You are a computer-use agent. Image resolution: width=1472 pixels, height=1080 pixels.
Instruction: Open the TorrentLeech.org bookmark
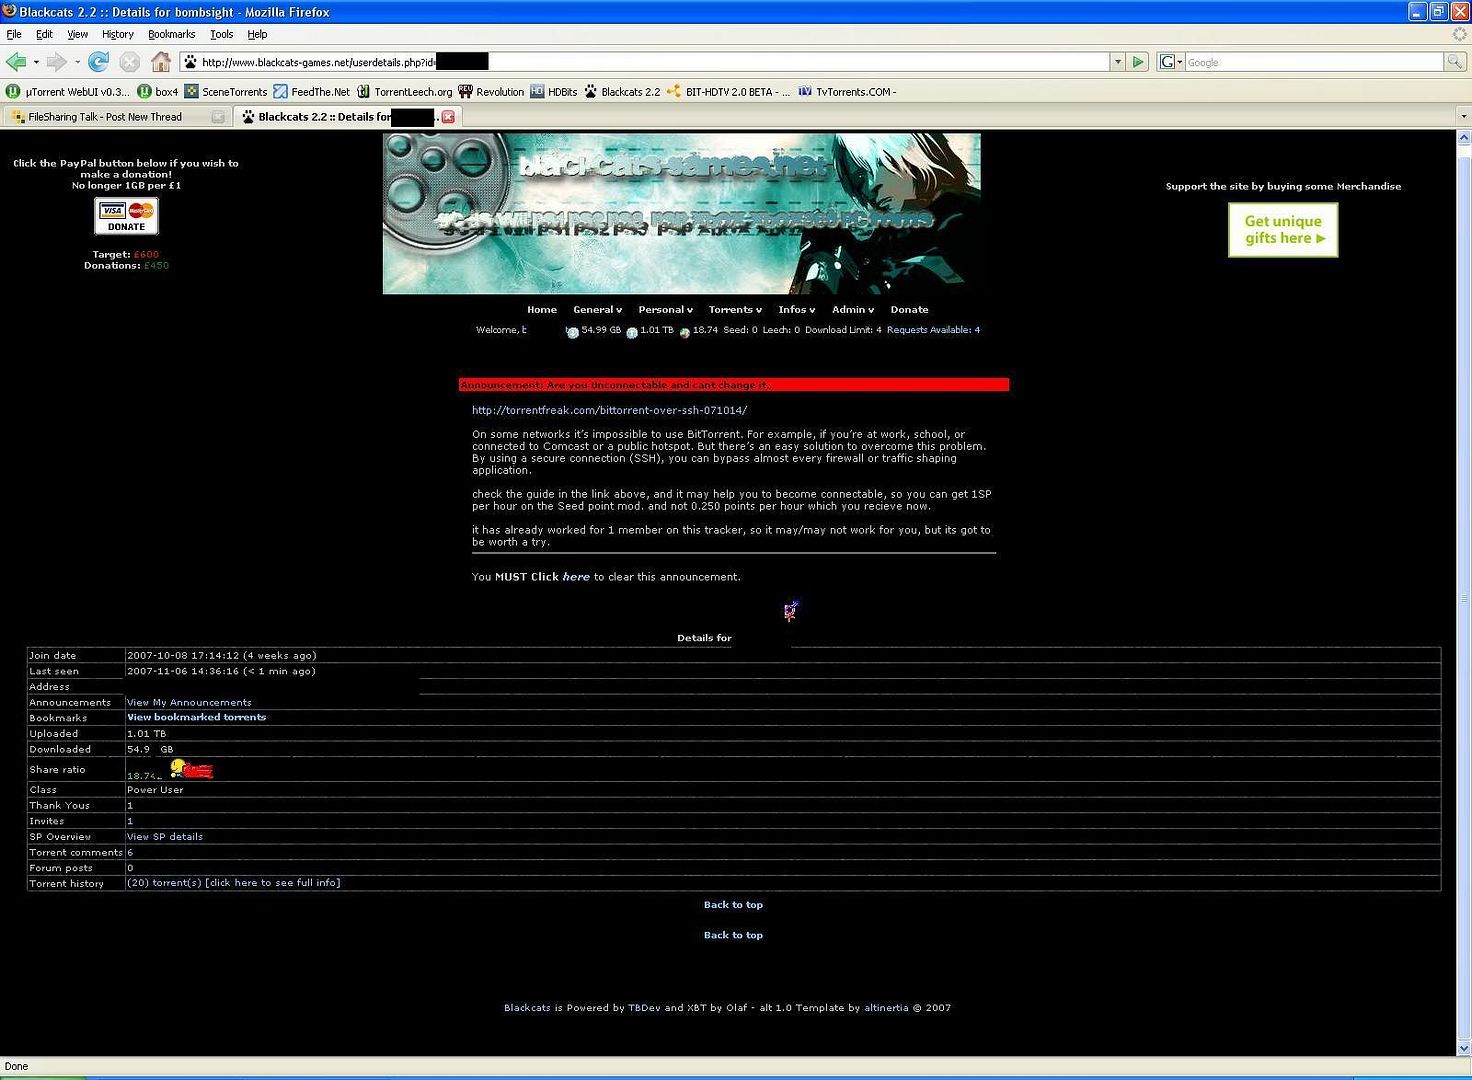405,91
